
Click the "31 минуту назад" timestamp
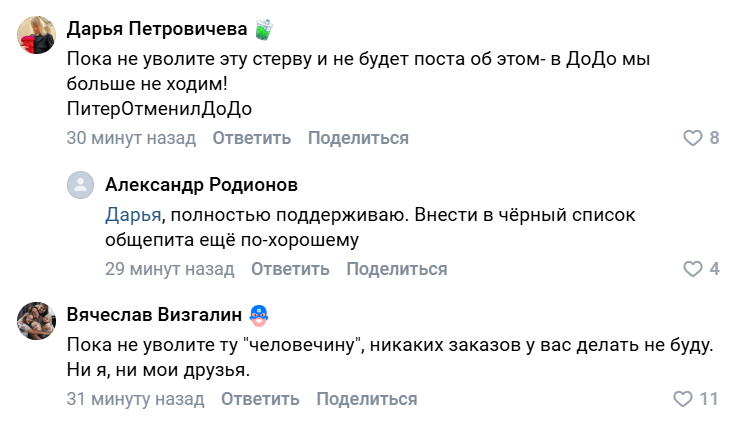[x=135, y=399]
